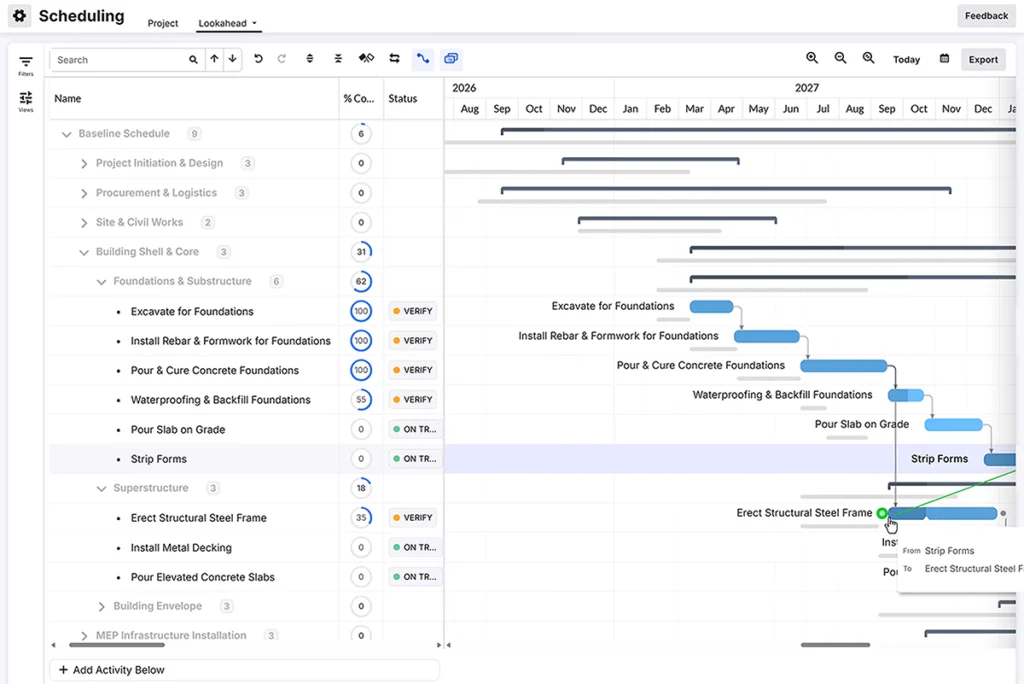Click zoom-to-fit magnifier icon
The image size is (1024, 684).
869,58
